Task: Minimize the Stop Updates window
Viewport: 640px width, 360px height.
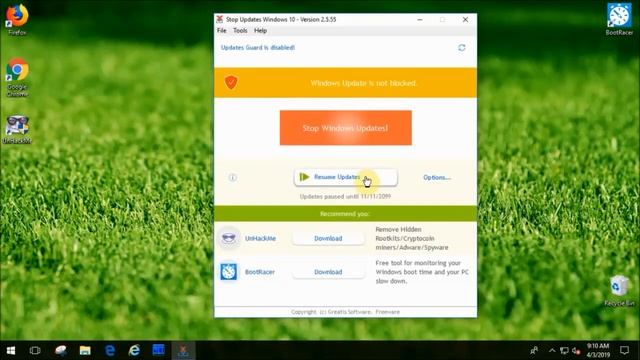Action: click(420, 19)
